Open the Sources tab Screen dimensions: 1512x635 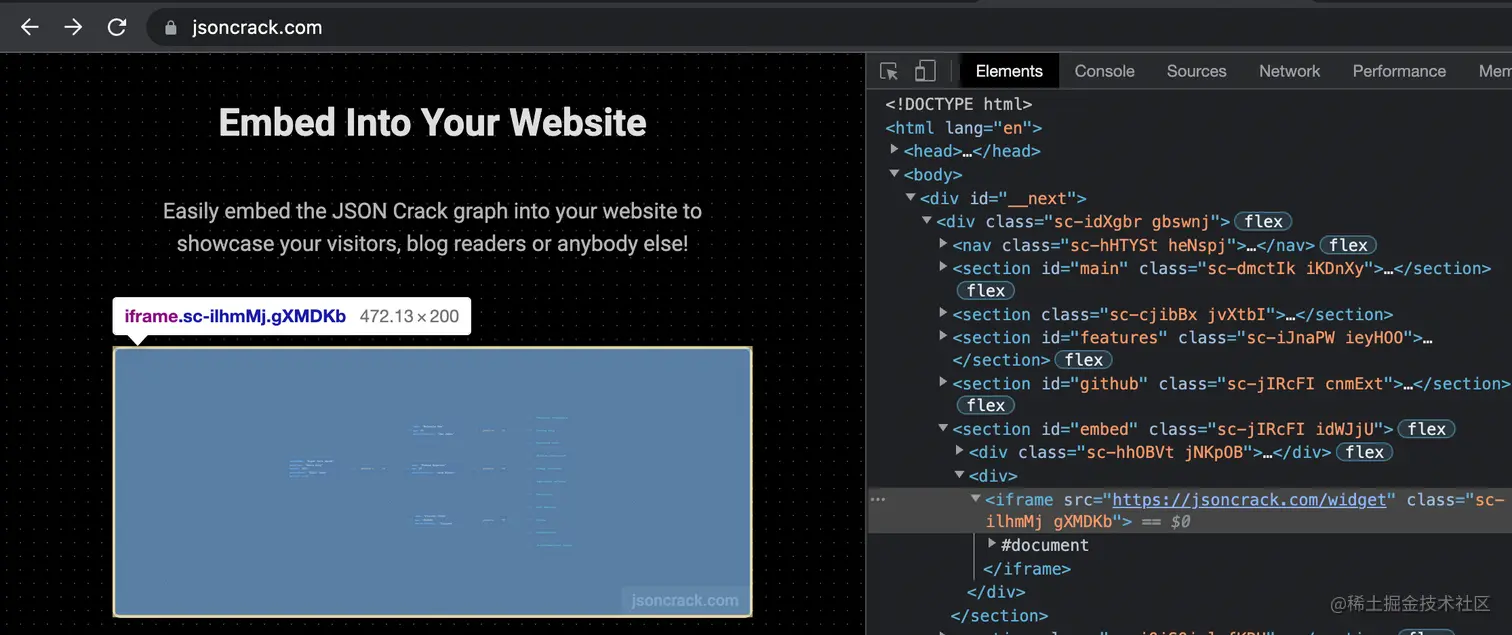1196,71
